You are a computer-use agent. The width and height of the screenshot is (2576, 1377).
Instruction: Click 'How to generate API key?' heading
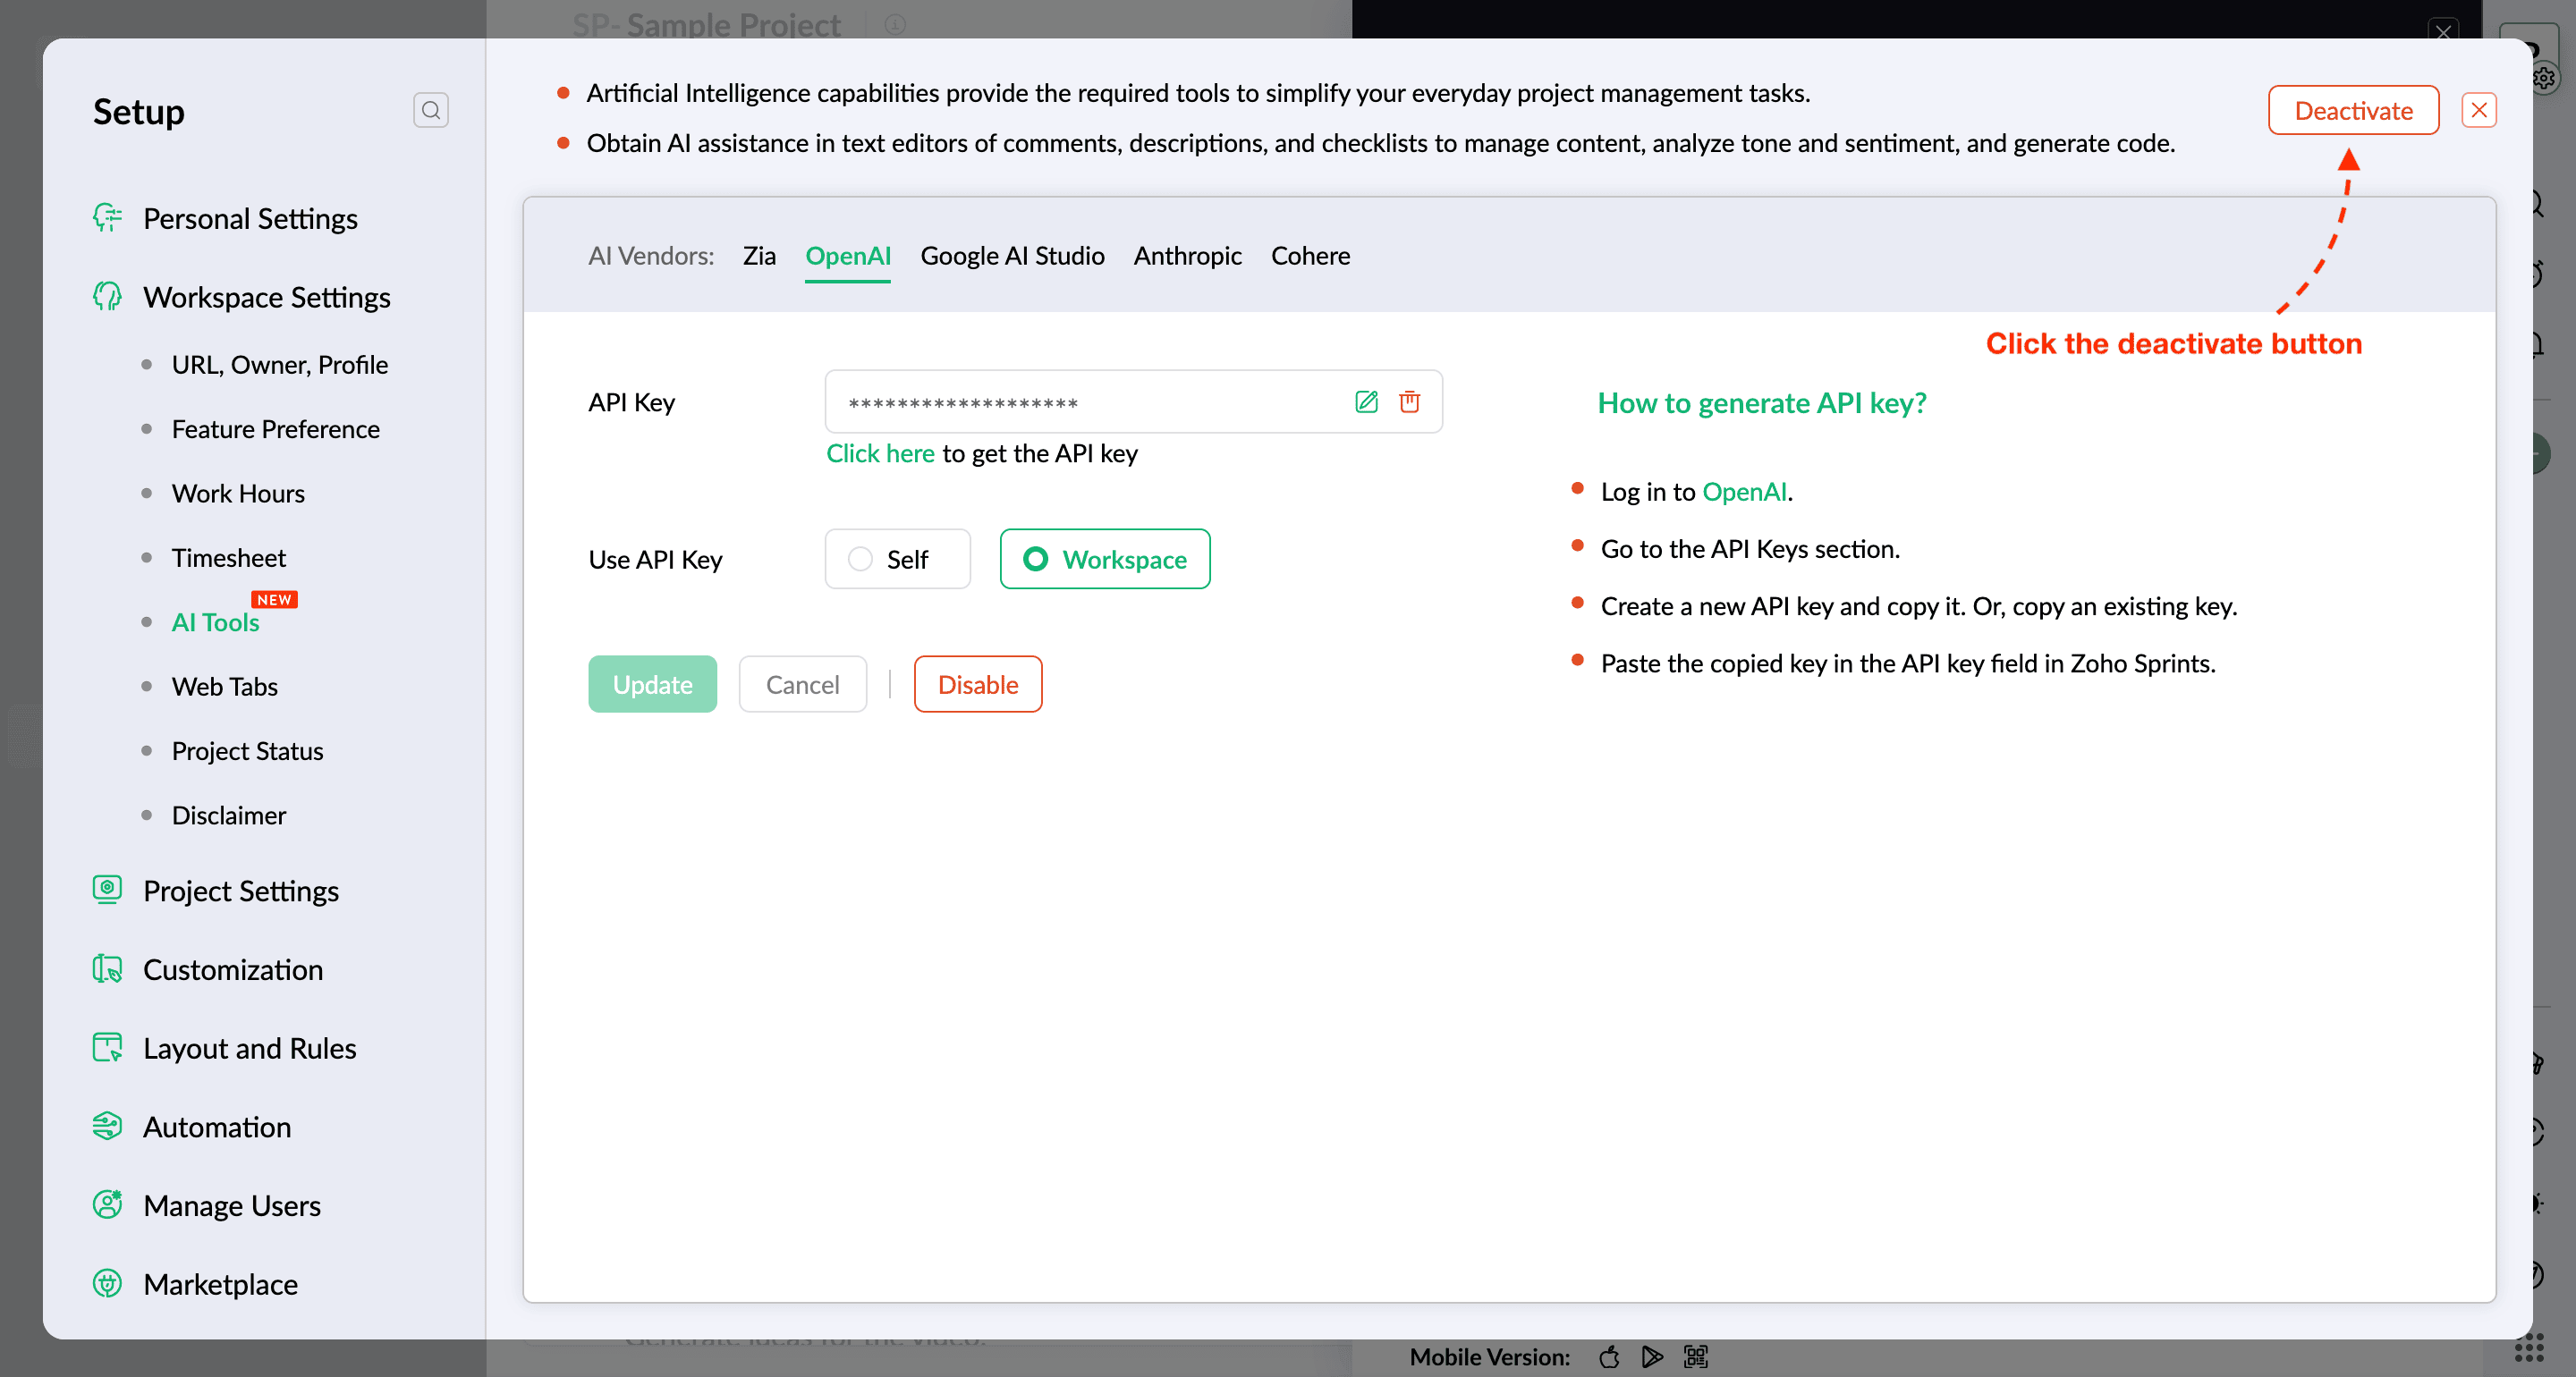point(1762,402)
